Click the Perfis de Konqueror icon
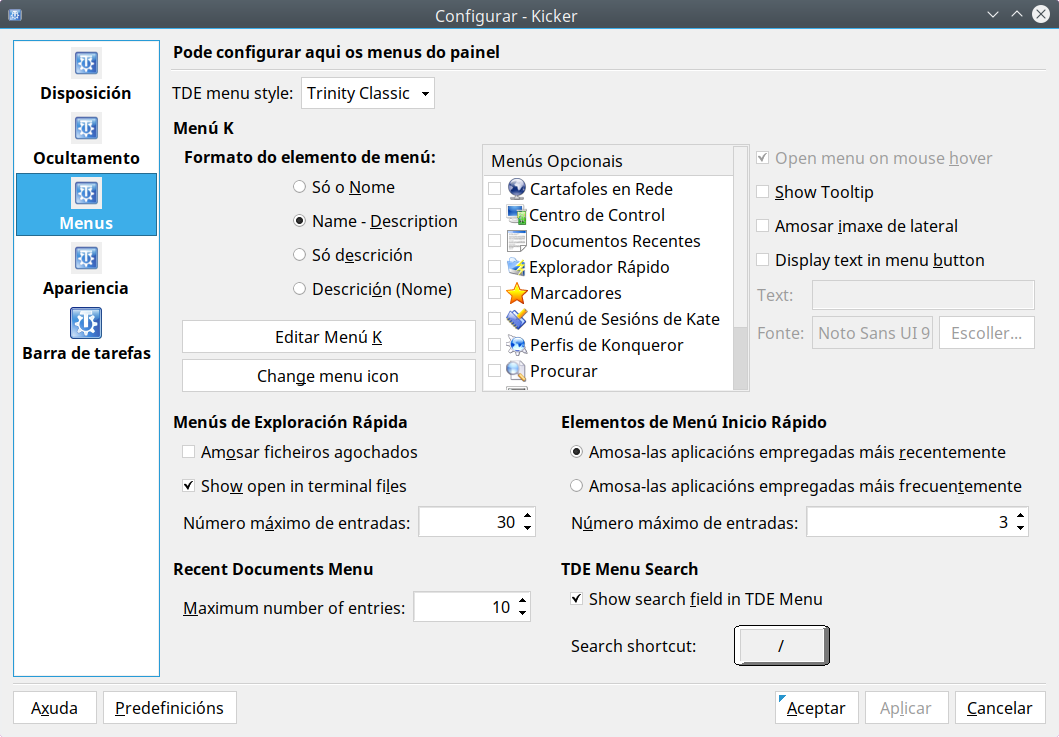The image size is (1059, 737). tap(517, 345)
